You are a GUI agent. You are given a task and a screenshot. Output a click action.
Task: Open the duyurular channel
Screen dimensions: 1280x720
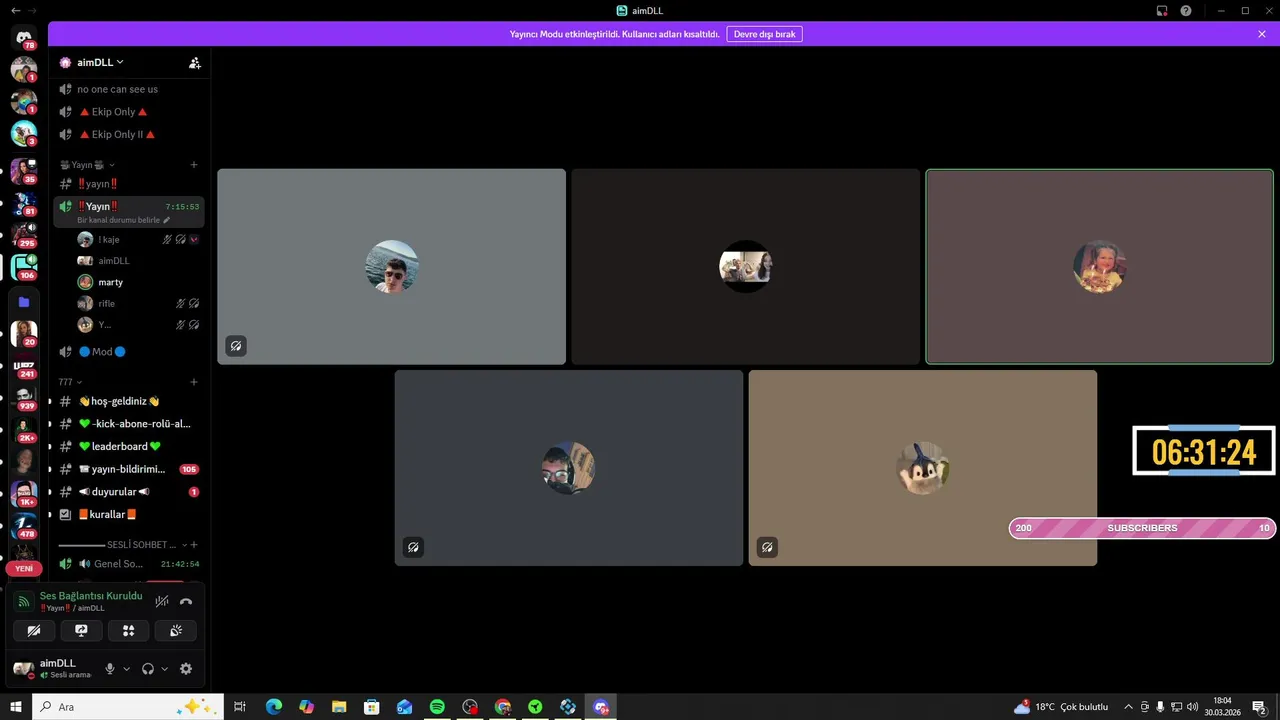point(129,492)
